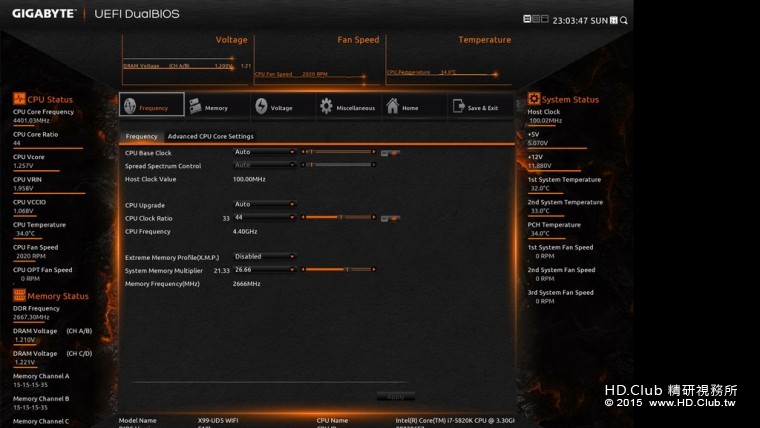Click the +5V 5.070V reading
Screen dimensions: 760x428
538,143
